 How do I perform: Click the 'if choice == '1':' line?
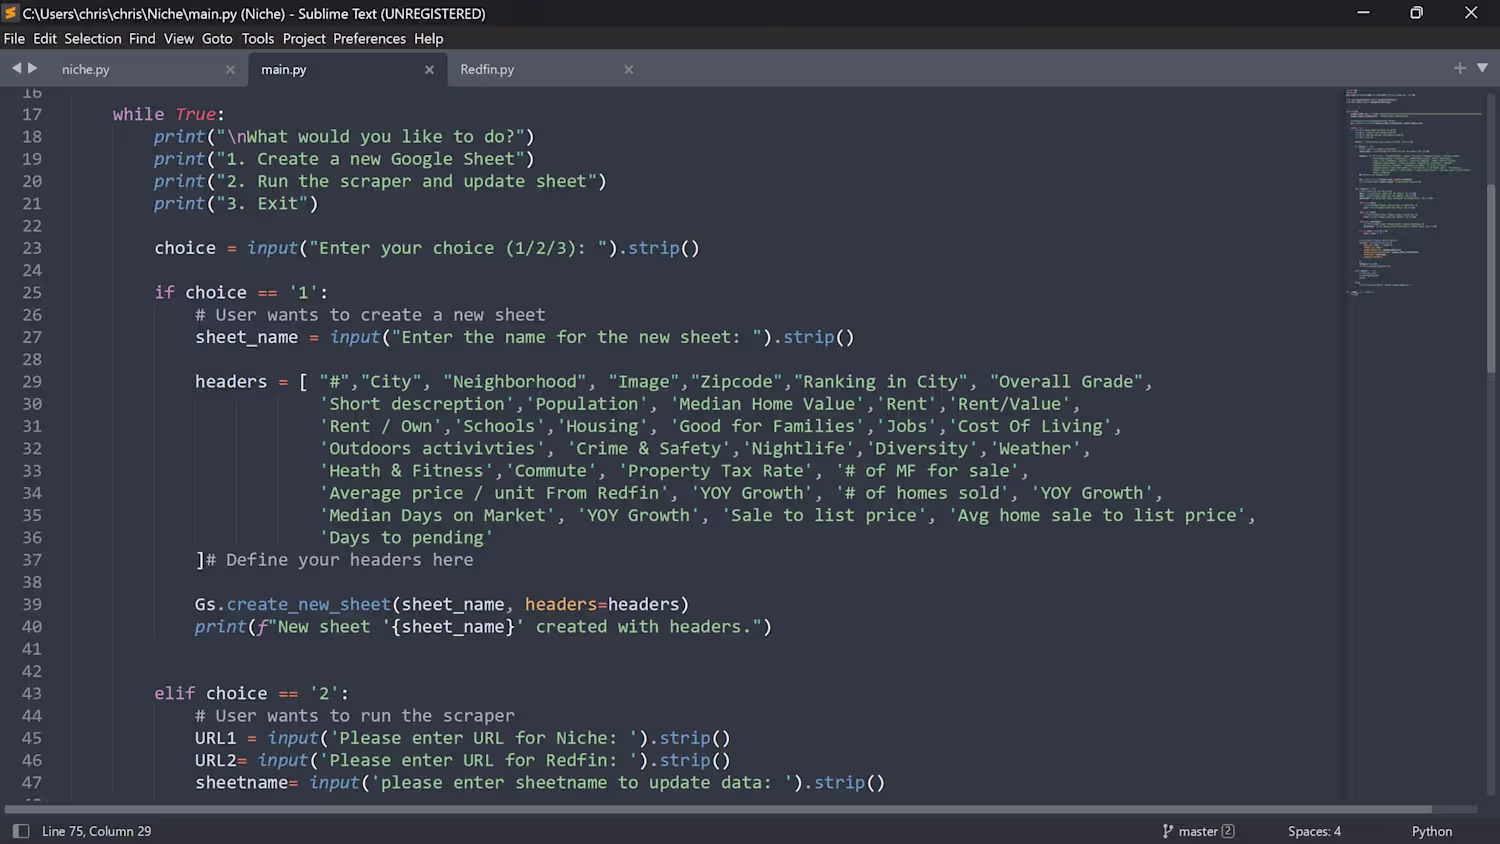(241, 292)
